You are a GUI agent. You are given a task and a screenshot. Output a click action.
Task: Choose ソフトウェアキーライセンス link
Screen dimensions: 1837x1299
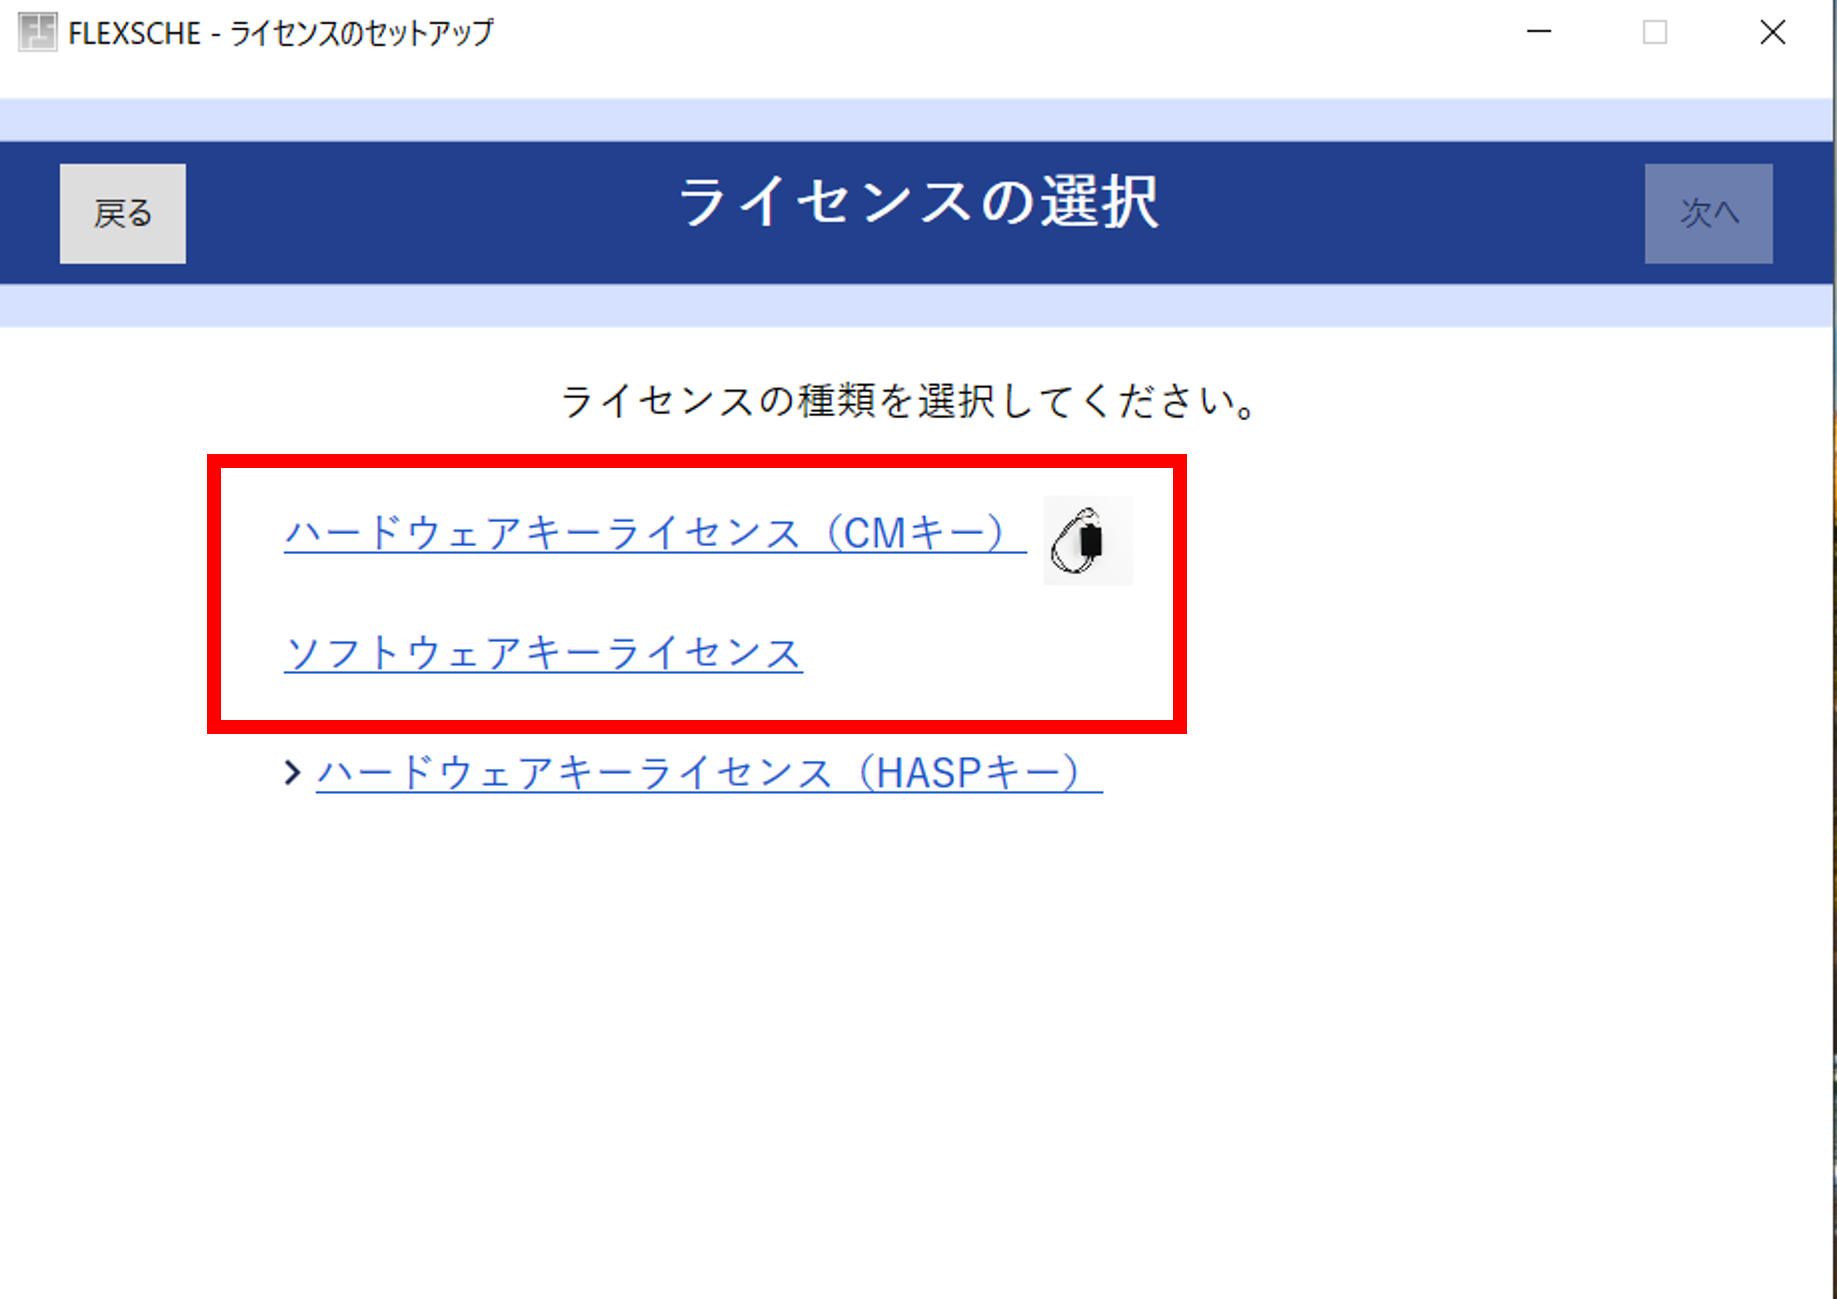(543, 653)
